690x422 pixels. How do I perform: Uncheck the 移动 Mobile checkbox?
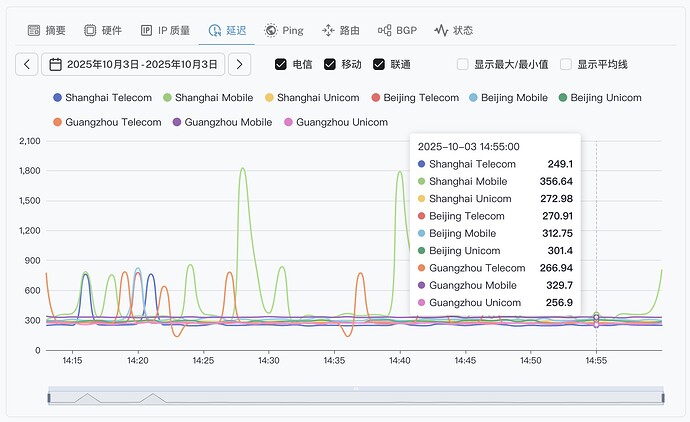pos(330,64)
